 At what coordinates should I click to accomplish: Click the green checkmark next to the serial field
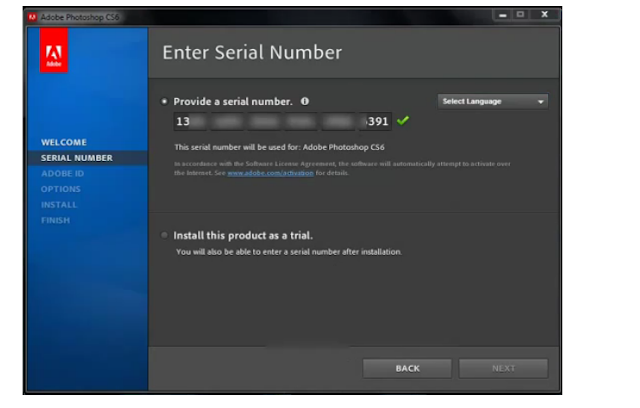point(403,120)
